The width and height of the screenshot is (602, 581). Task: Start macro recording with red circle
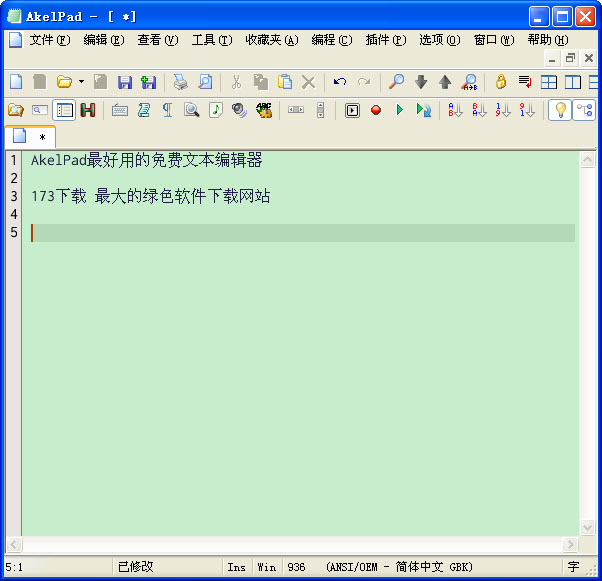(x=376, y=111)
